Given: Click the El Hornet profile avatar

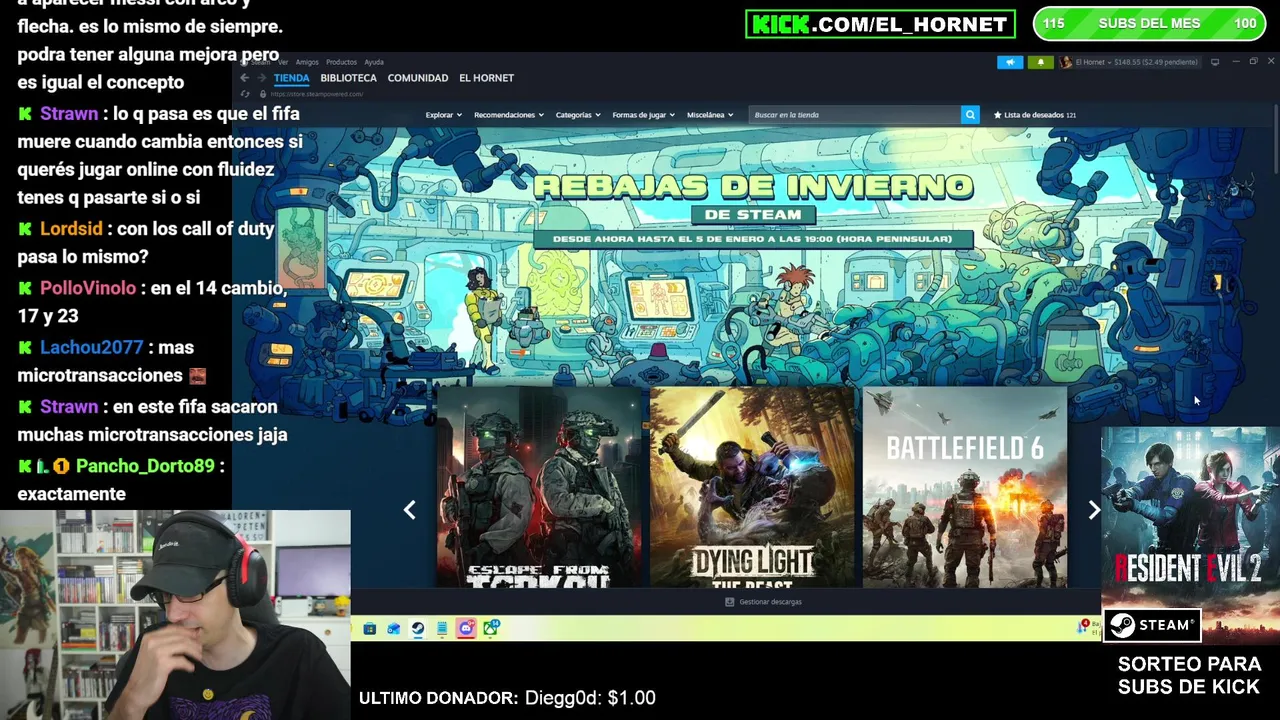Looking at the screenshot, I should click(1066, 62).
